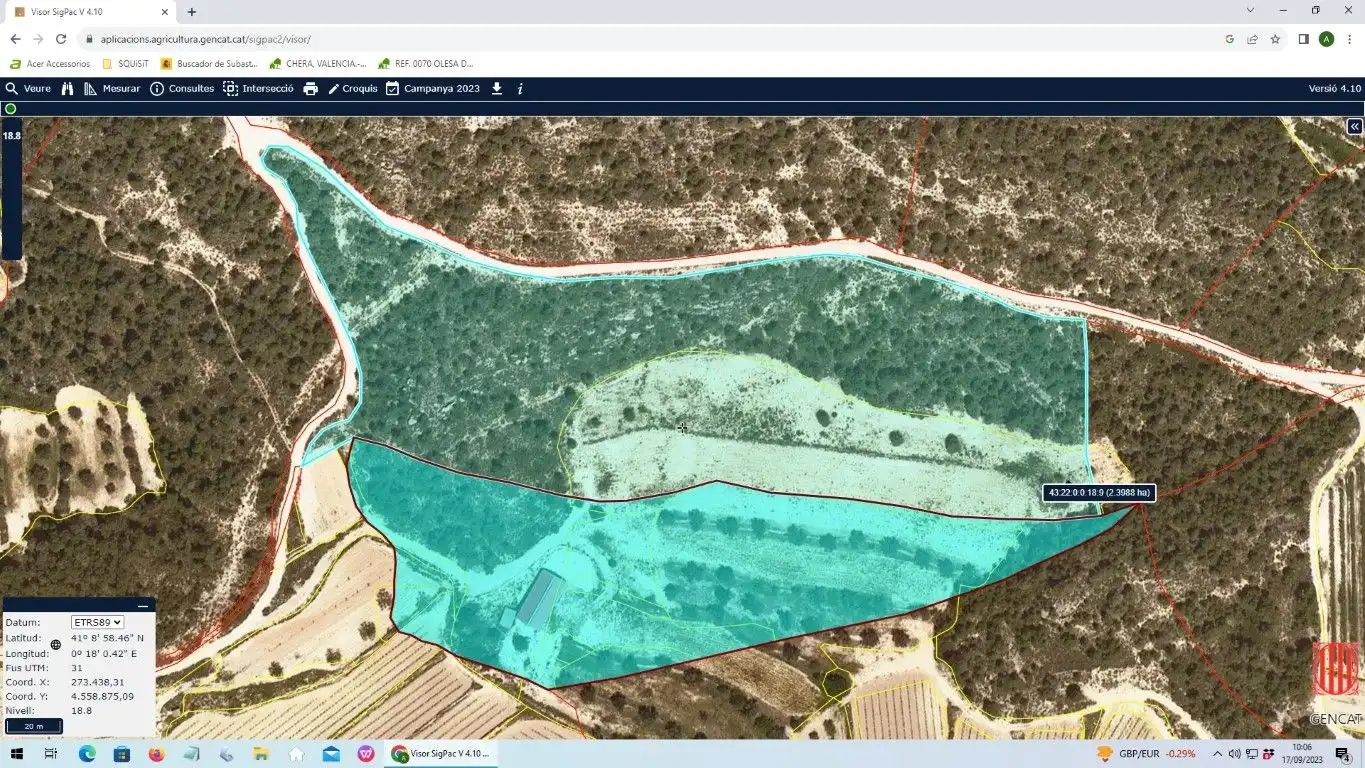Print the map using the printer icon

click(x=311, y=89)
